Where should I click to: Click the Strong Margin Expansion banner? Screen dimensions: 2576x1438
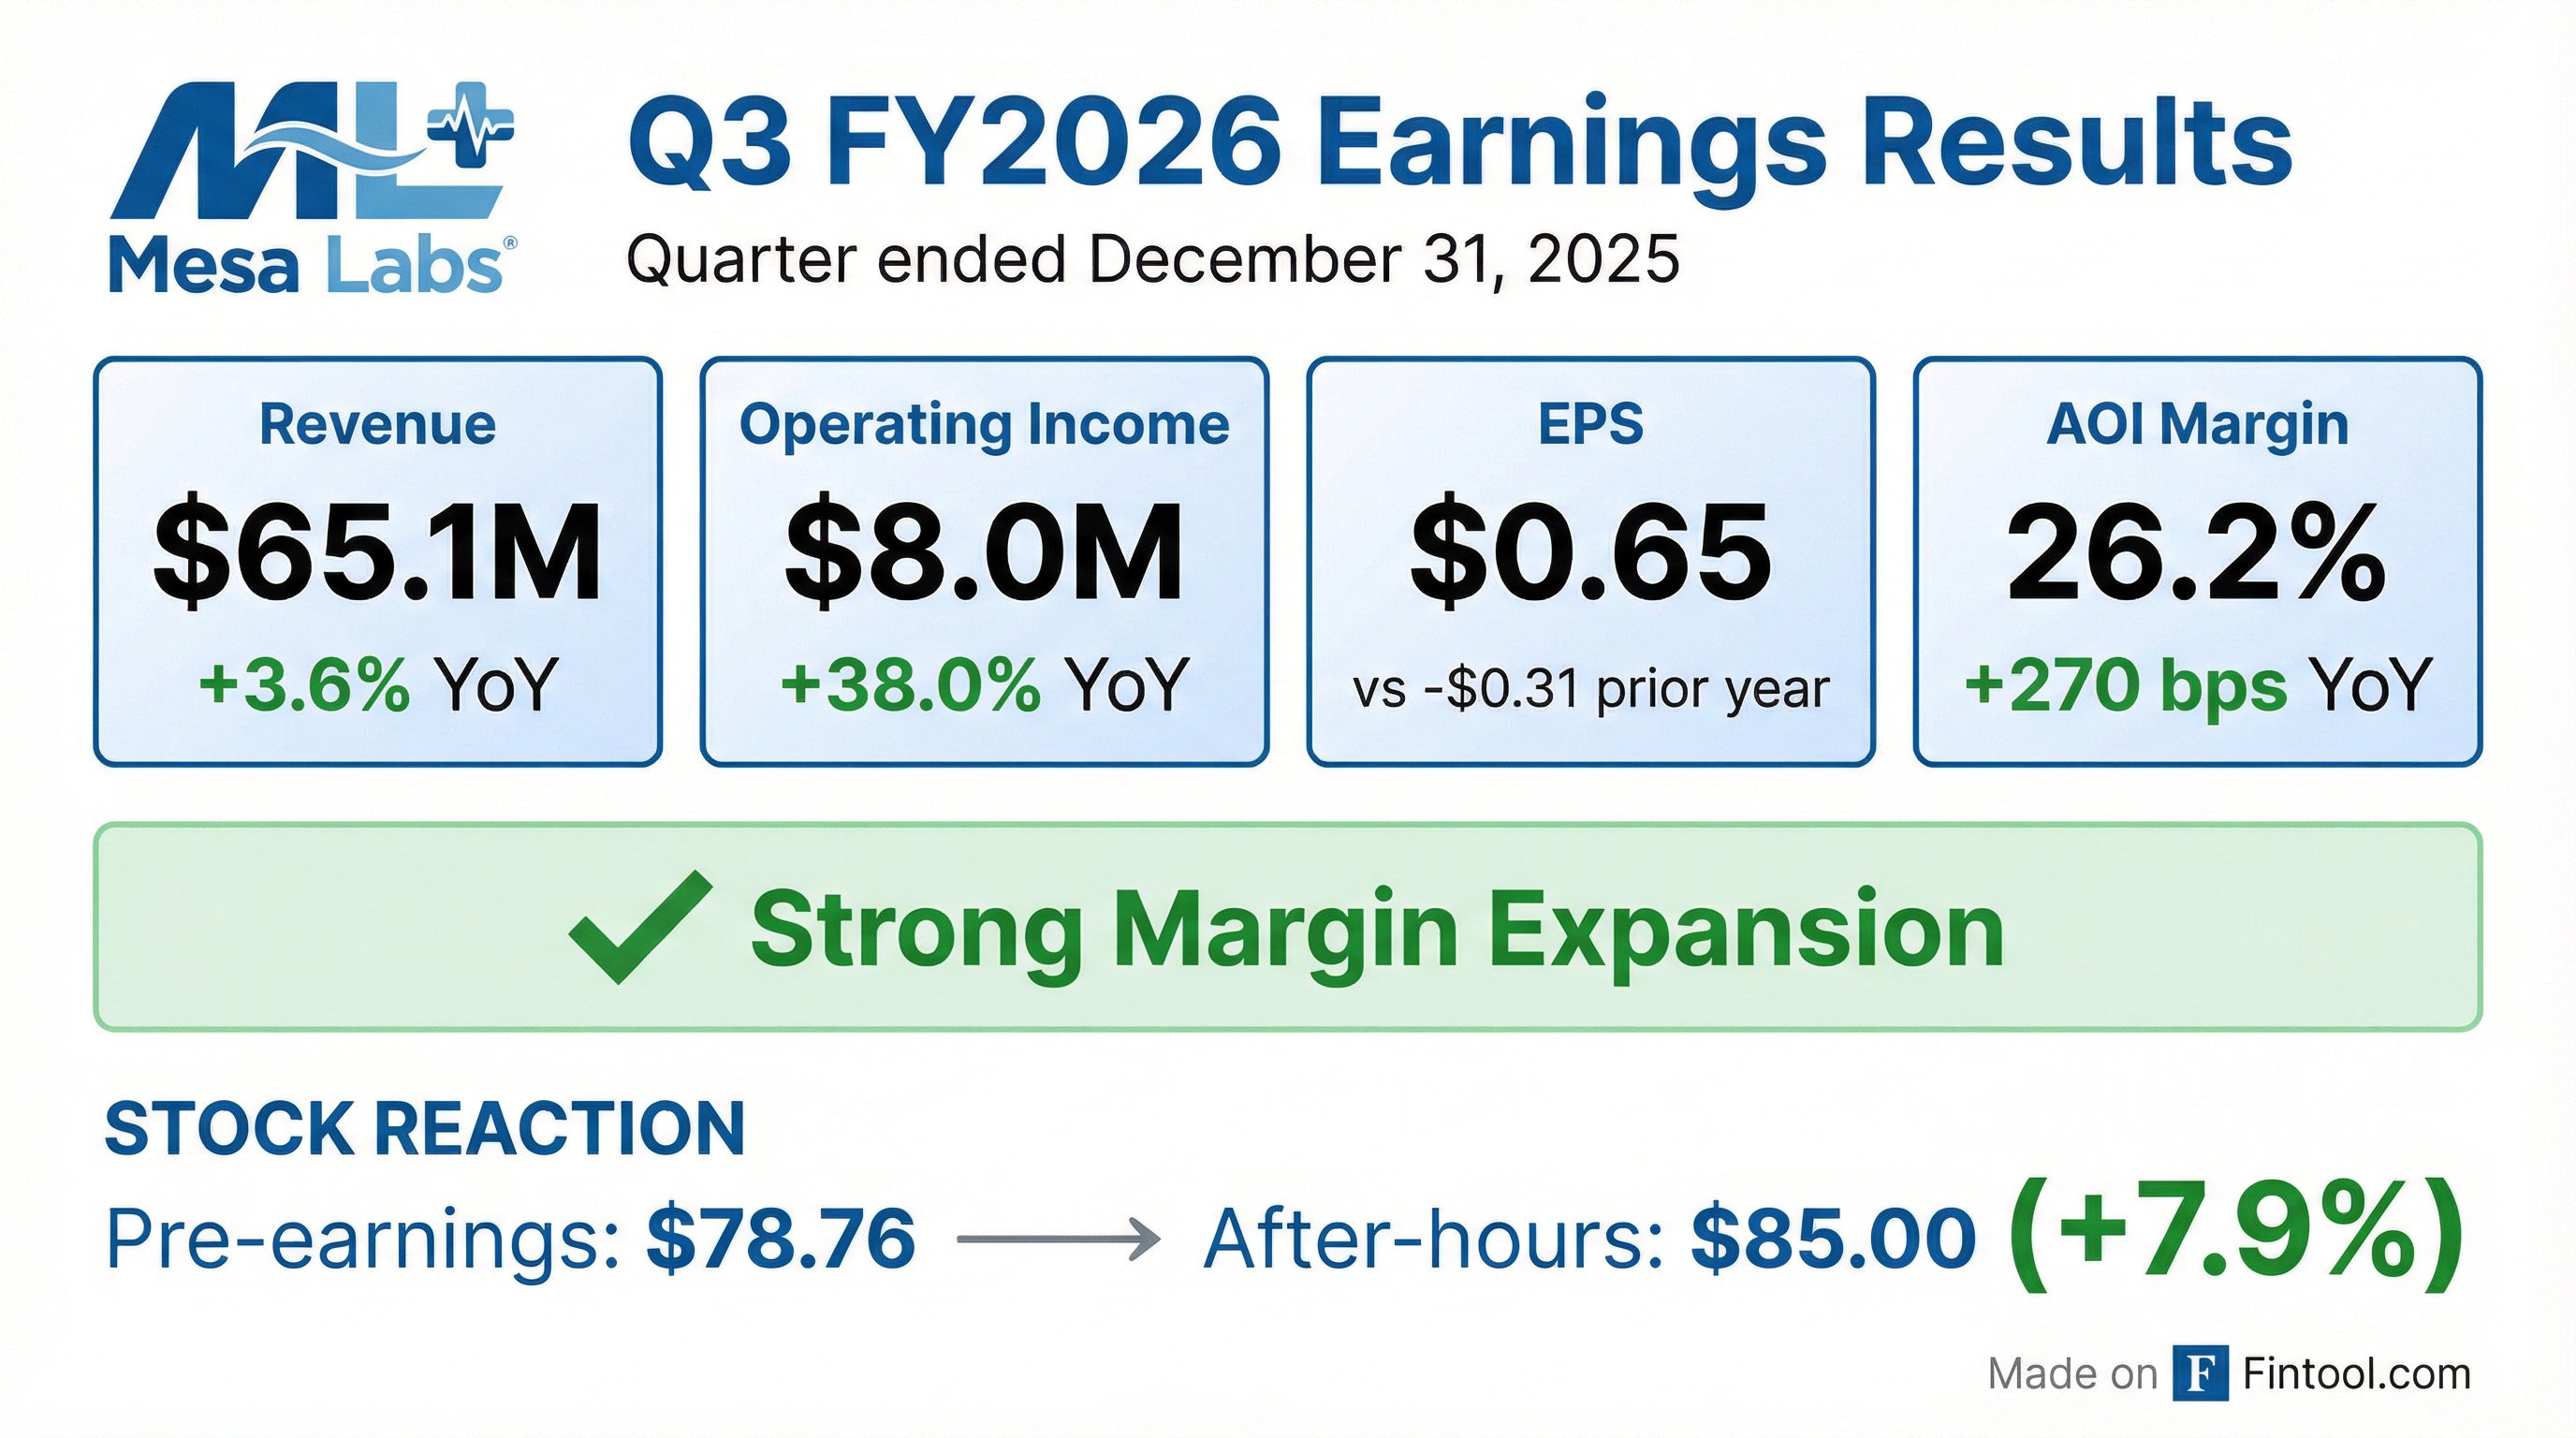1288,927
